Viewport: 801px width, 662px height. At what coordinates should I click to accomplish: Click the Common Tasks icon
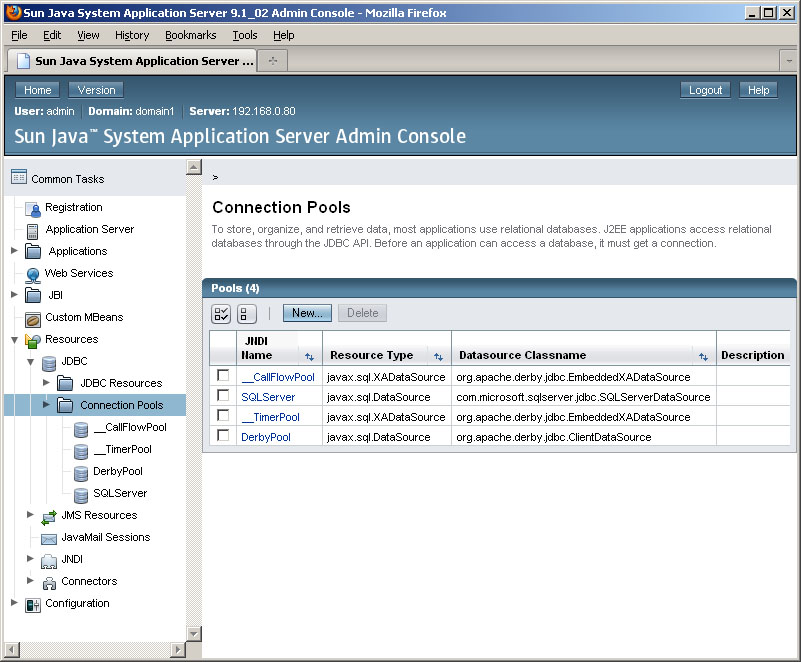tap(19, 177)
